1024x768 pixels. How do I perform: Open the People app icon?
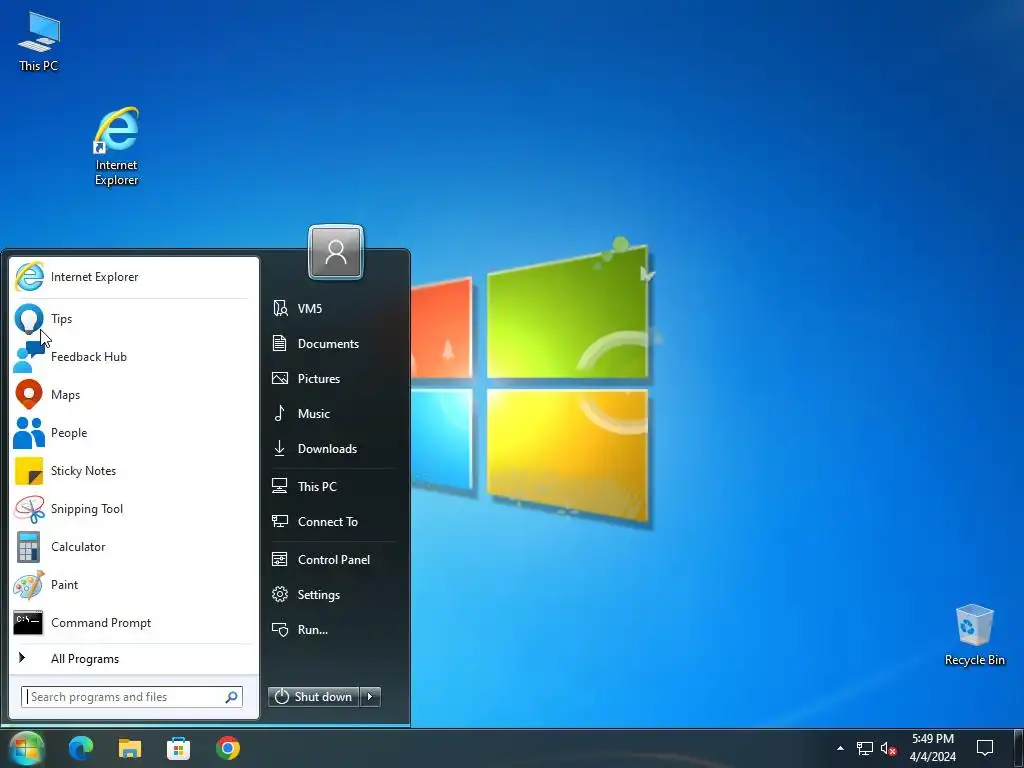[x=29, y=432]
